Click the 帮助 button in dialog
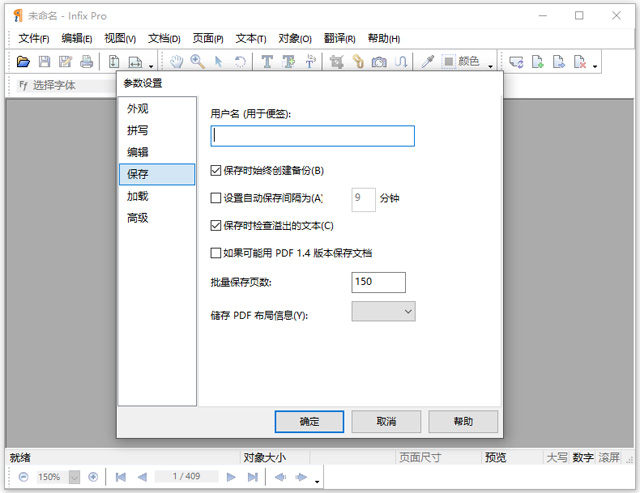640x493 pixels. click(x=463, y=422)
